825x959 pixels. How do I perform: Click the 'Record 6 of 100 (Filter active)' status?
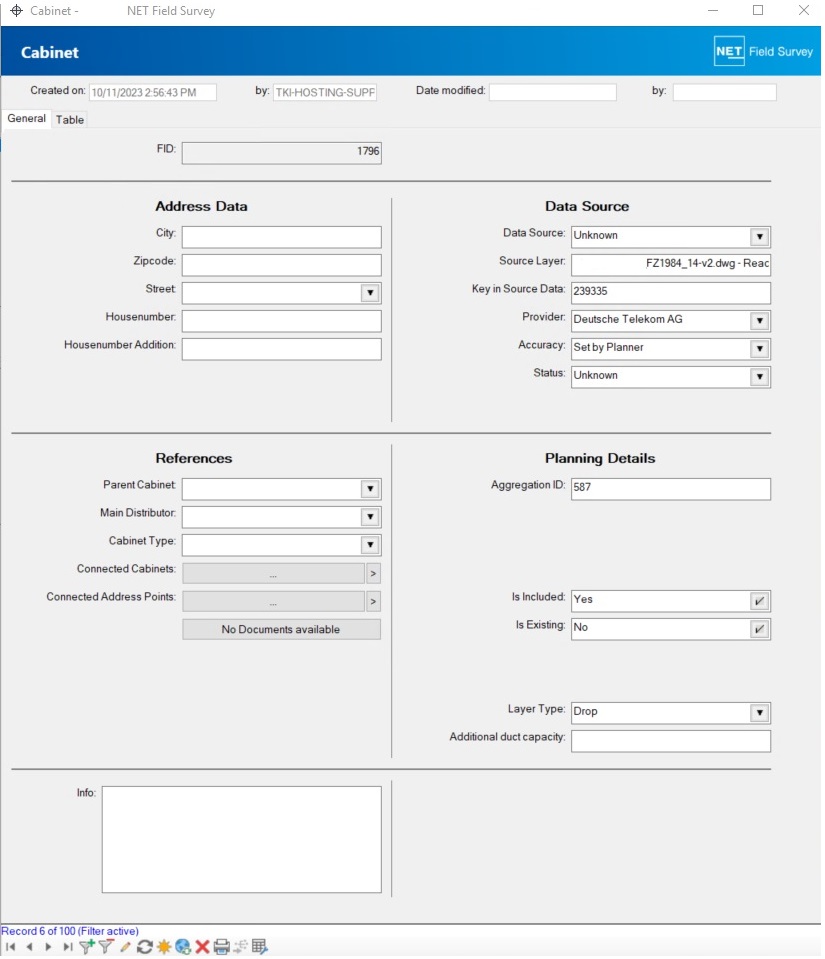coord(70,931)
